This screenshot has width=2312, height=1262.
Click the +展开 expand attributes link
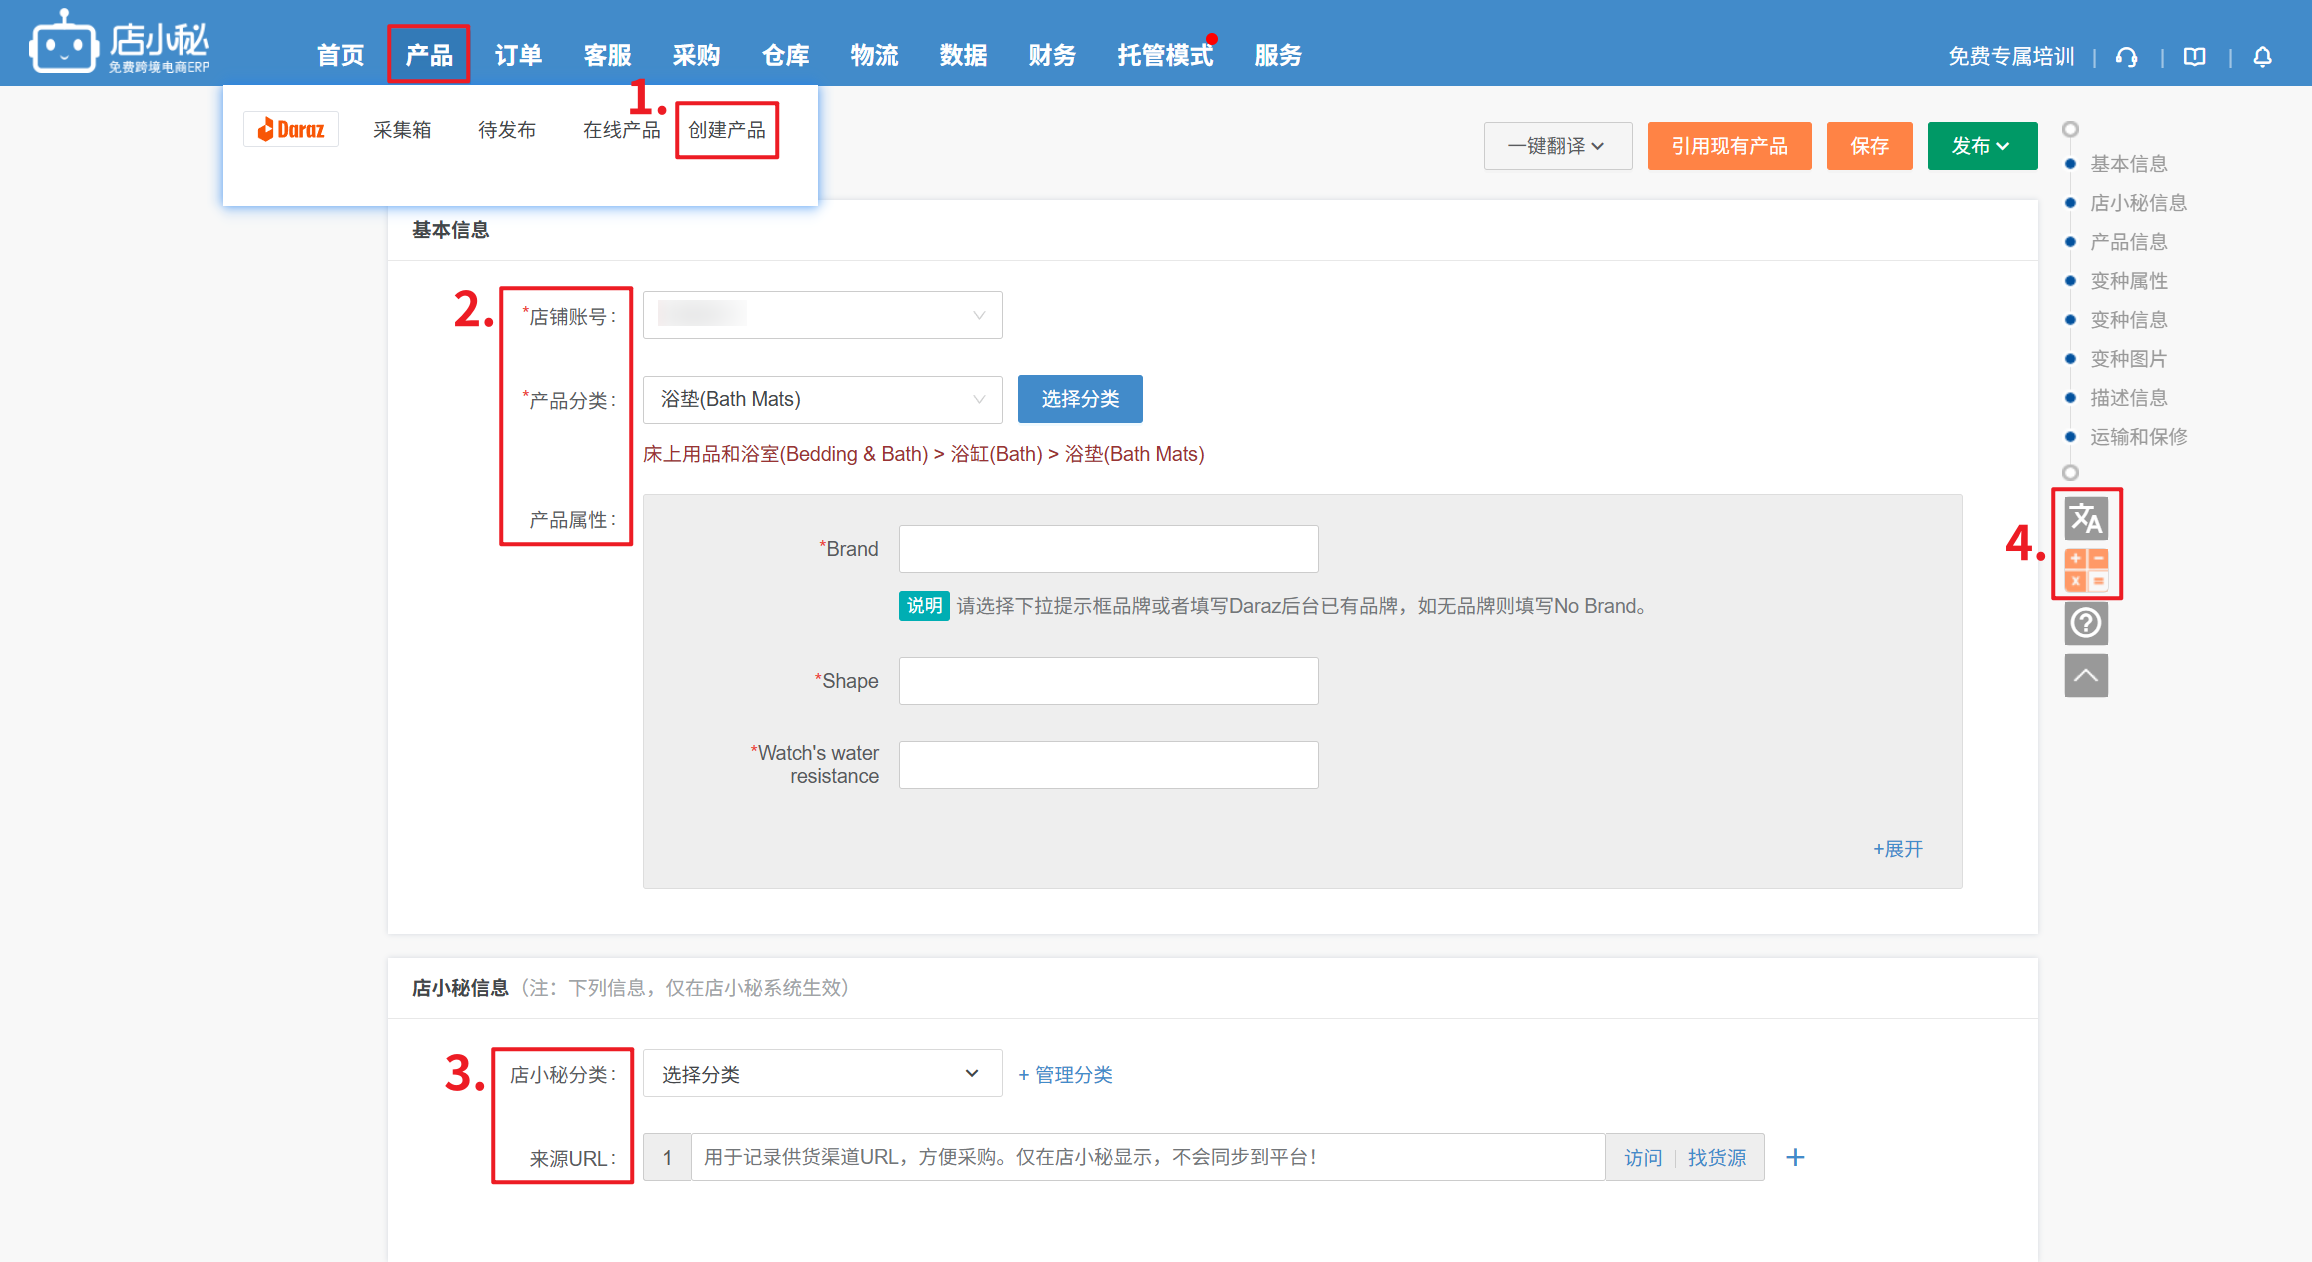[x=1897, y=849]
